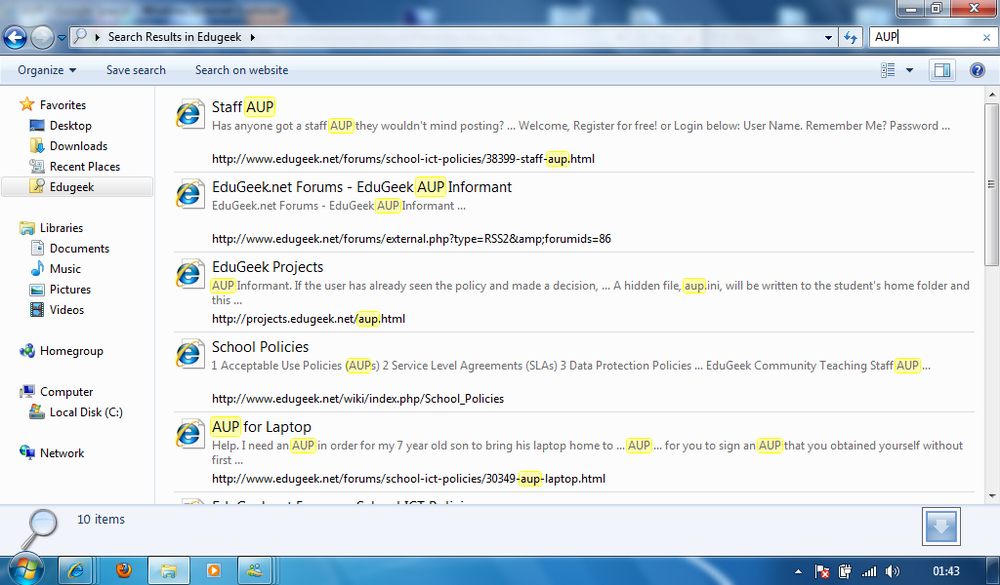This screenshot has height=585, width=1000.
Task: Open Windows Media Player from taskbar
Action: pos(214,570)
